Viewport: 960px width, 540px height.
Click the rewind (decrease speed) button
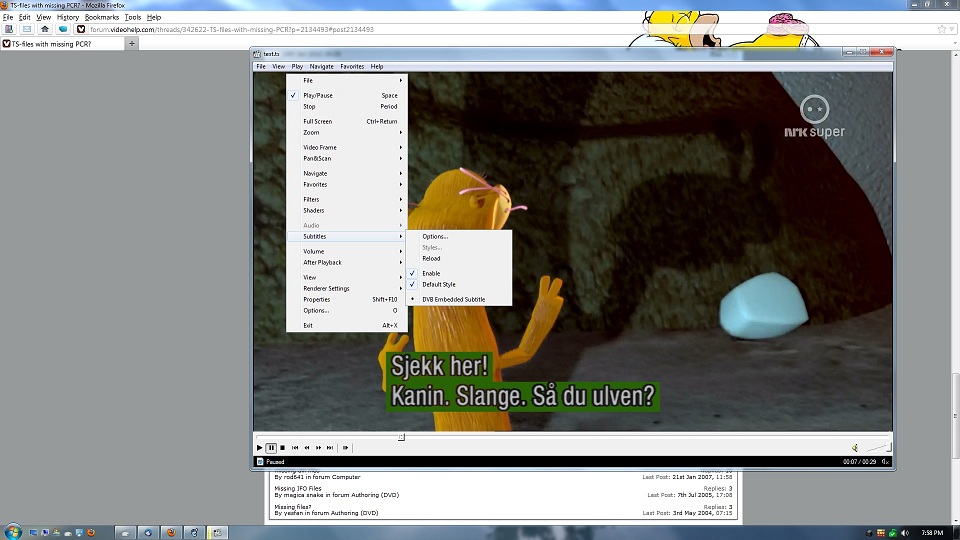pos(307,448)
